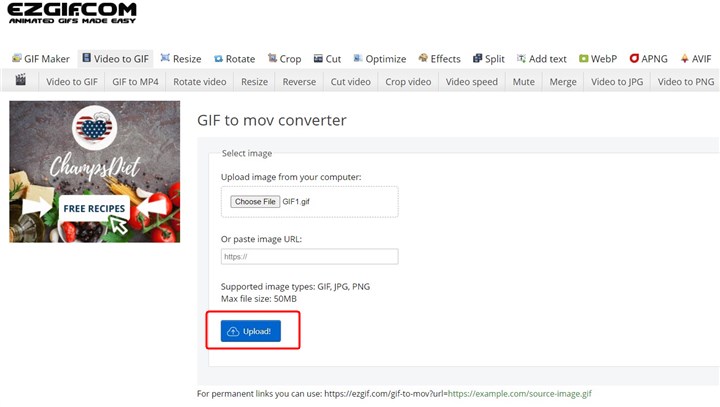This screenshot has height=407, width=720.
Task: Click the FREE RECIPES button in ad
Action: pyautogui.click(x=94, y=209)
